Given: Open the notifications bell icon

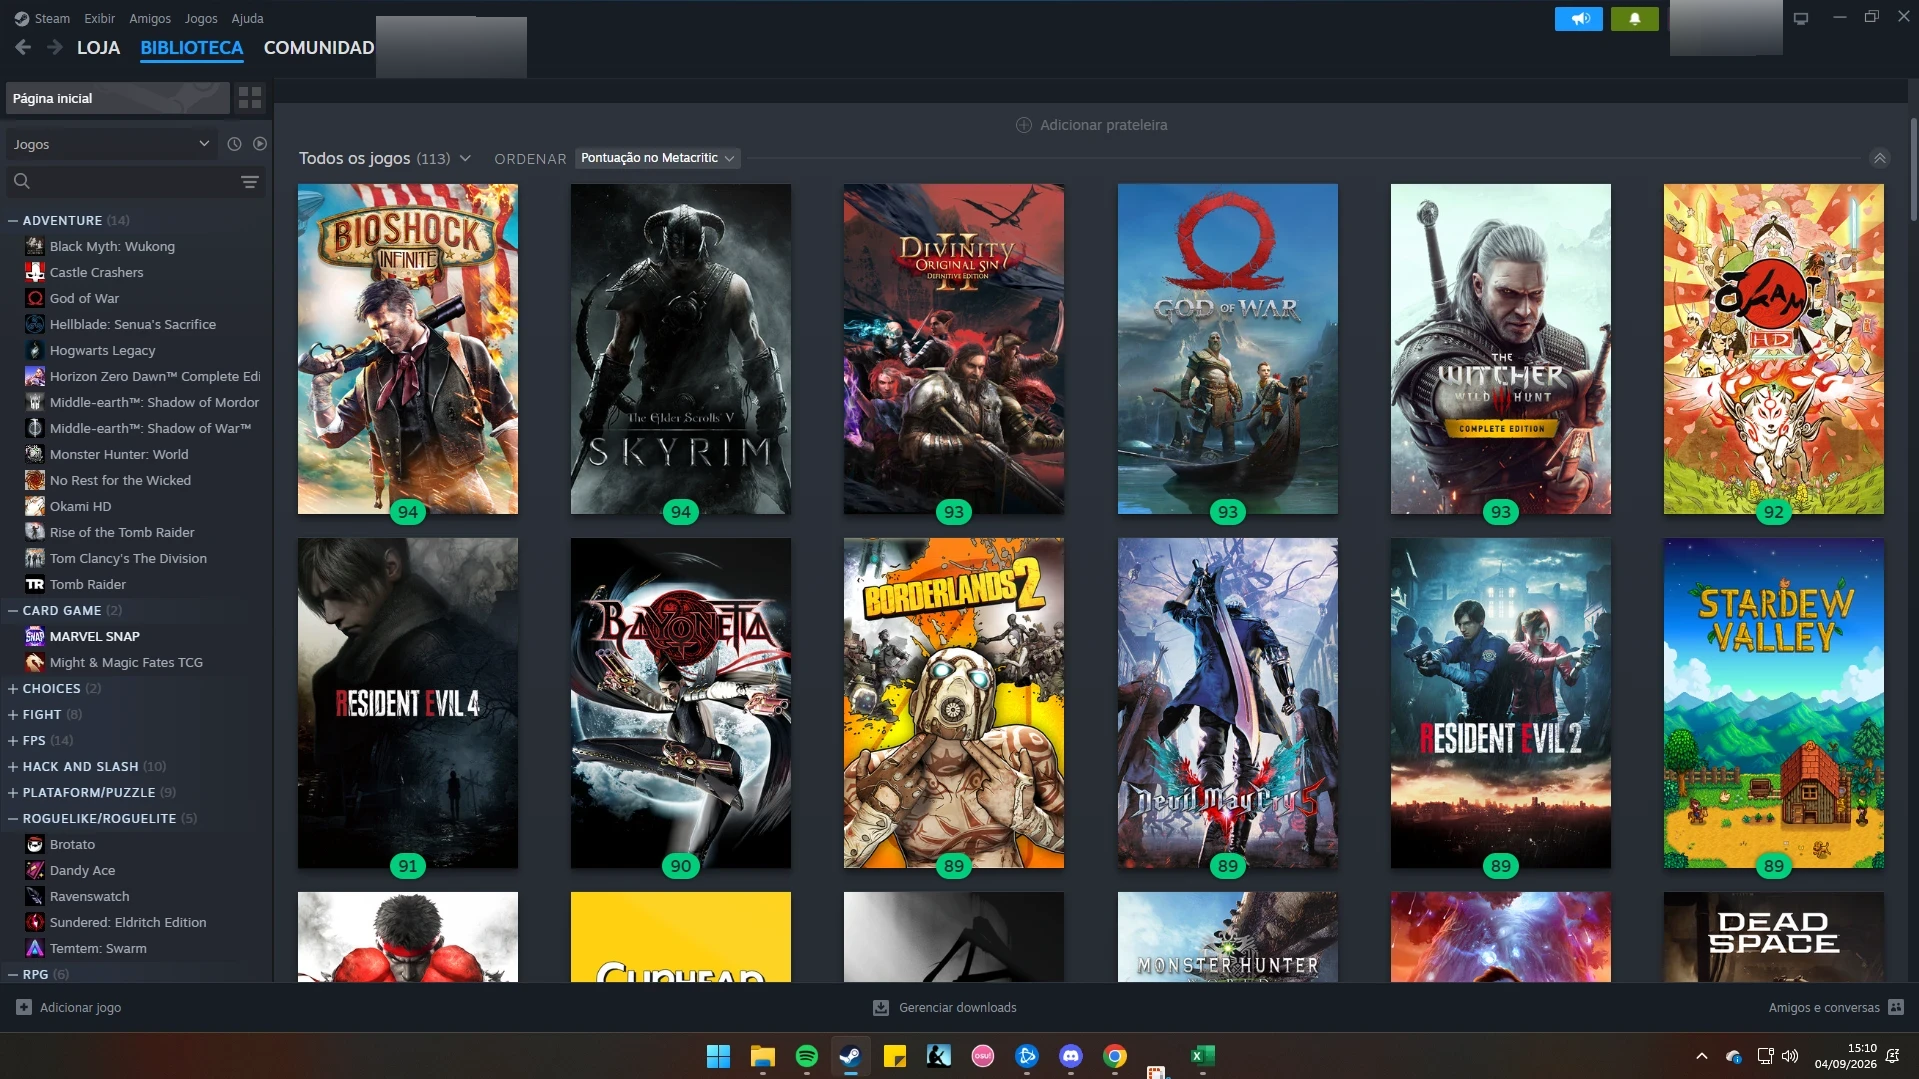Looking at the screenshot, I should tap(1635, 18).
